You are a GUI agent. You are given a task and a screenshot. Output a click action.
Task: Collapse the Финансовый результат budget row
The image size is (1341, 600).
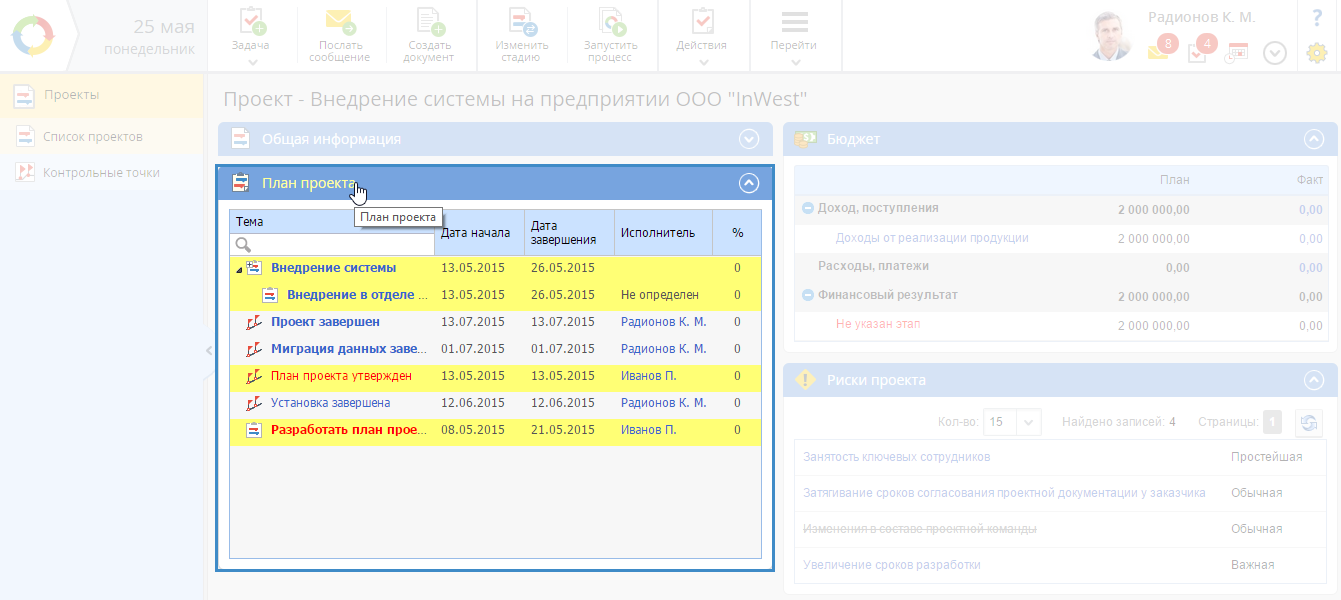pos(808,295)
